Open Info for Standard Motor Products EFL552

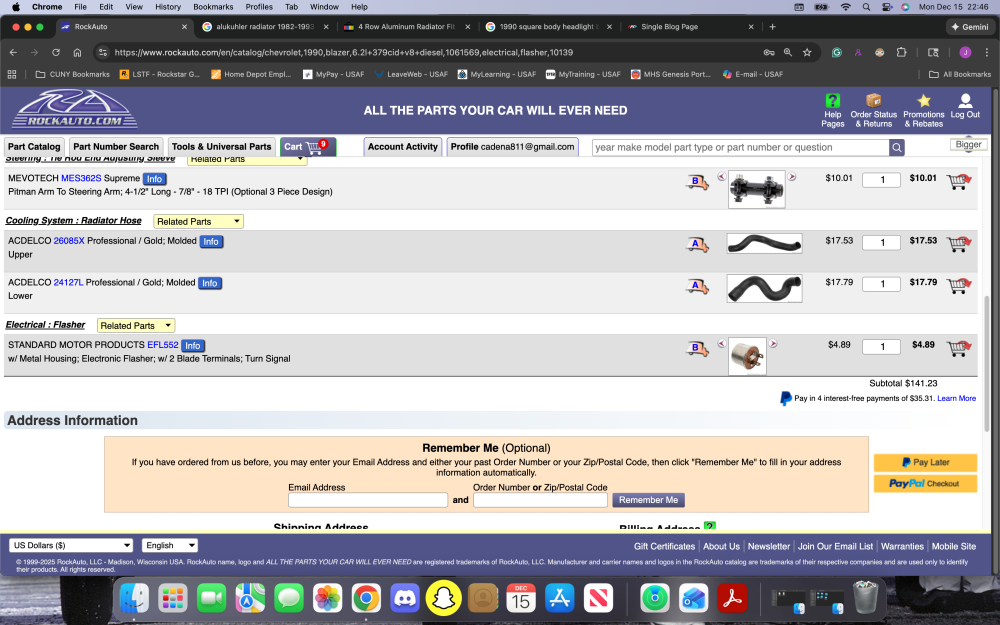pyautogui.click(x=192, y=345)
